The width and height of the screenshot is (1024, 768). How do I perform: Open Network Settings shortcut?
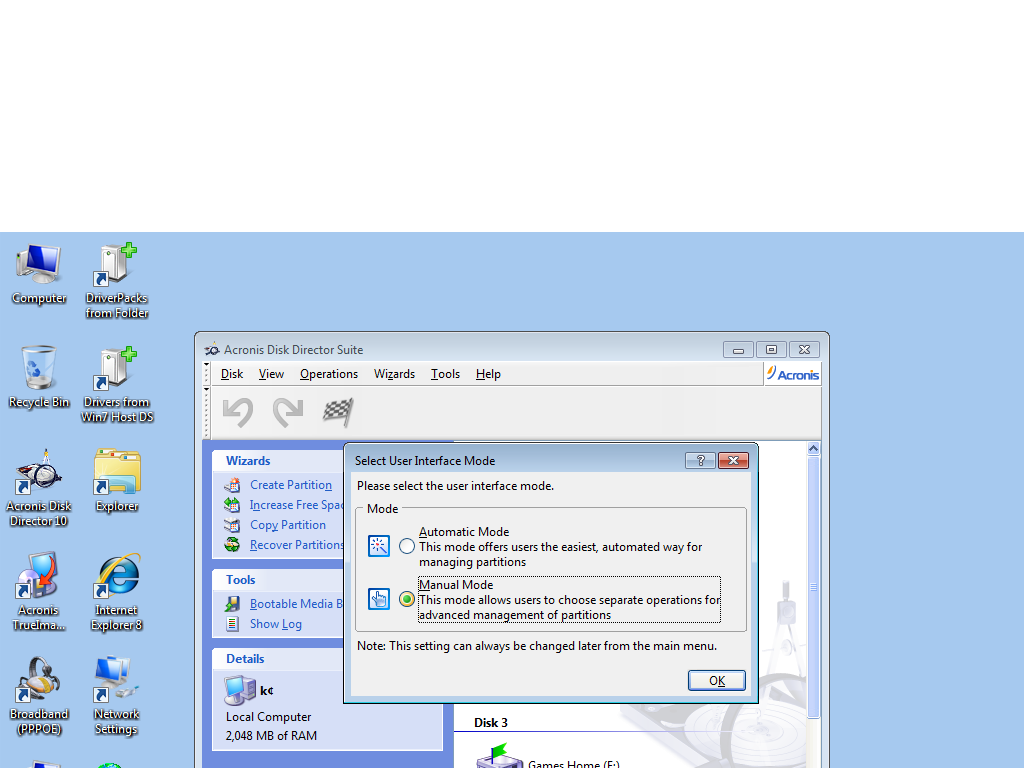pyautogui.click(x=116, y=696)
